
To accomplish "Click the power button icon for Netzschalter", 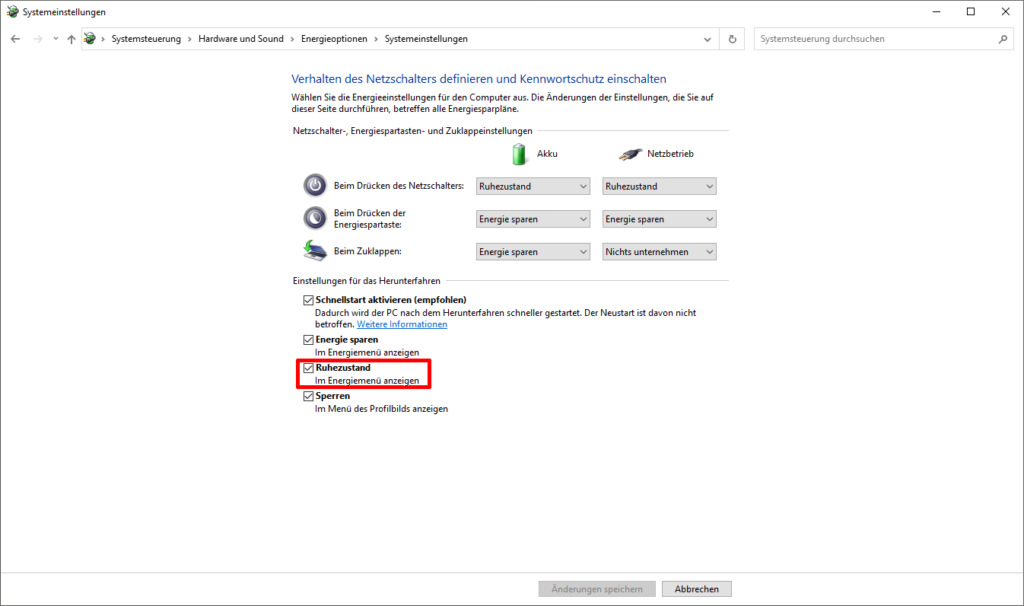I will [x=315, y=186].
